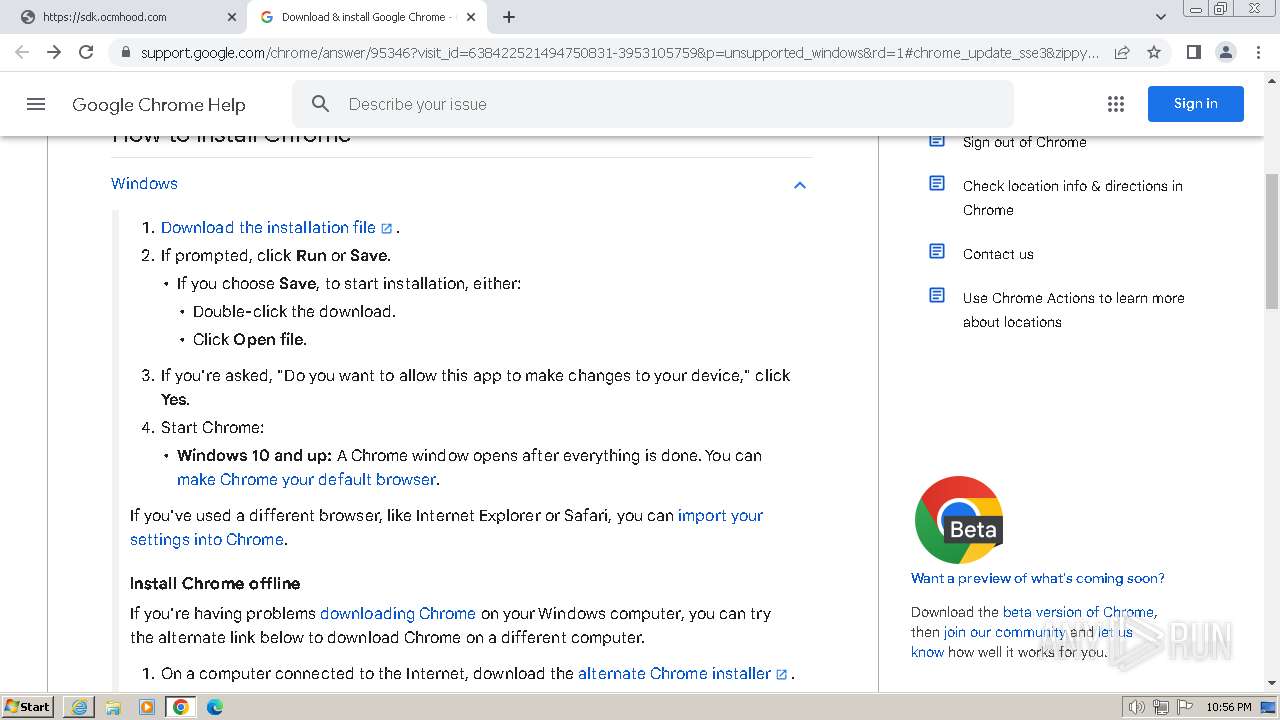The image size is (1280, 720).
Task: Collapse the Windows section chevron
Action: coord(800,185)
